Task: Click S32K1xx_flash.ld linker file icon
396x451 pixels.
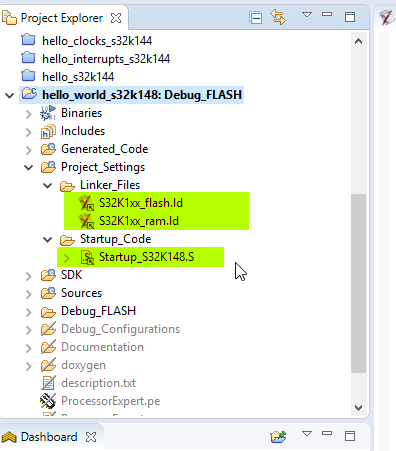Action: [86, 203]
